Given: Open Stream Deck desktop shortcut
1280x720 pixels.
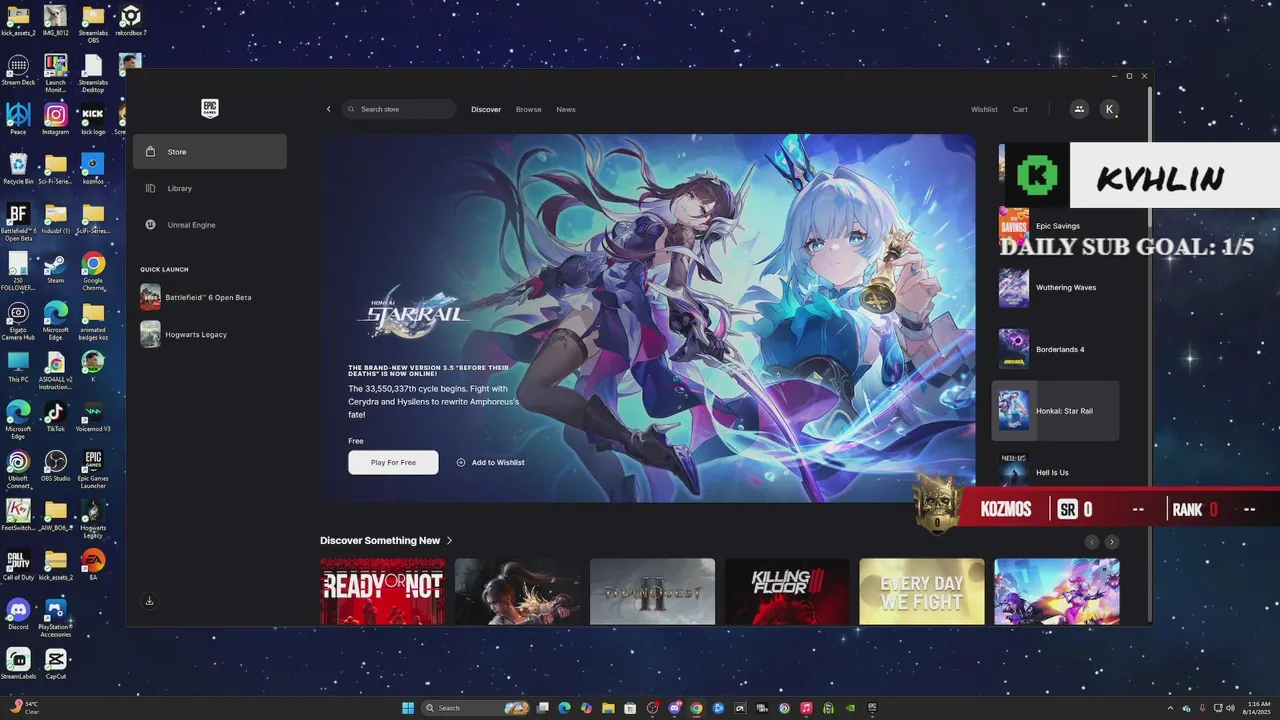Looking at the screenshot, I should pos(18,71).
